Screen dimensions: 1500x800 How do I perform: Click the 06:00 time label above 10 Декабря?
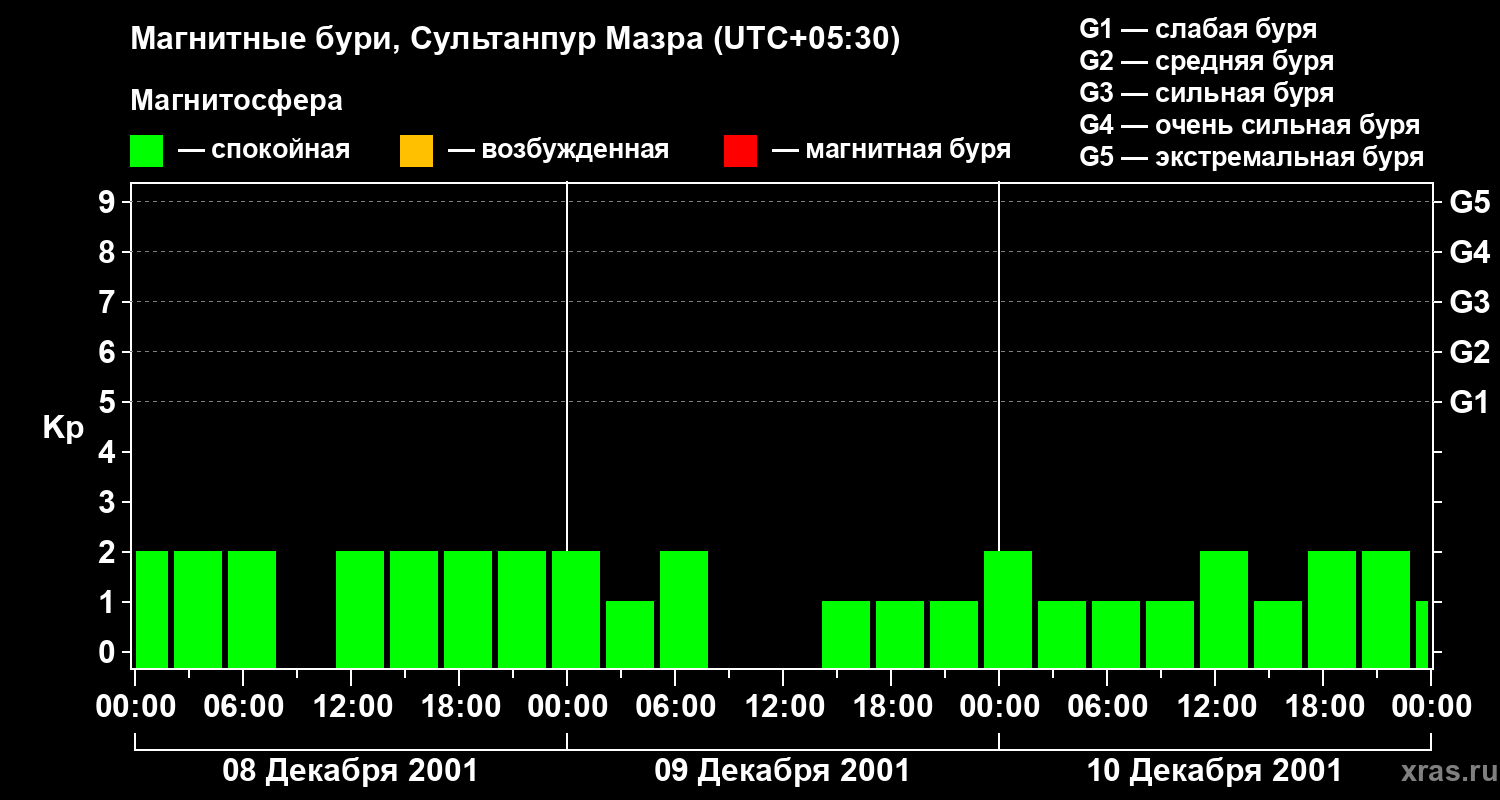(x=1107, y=707)
